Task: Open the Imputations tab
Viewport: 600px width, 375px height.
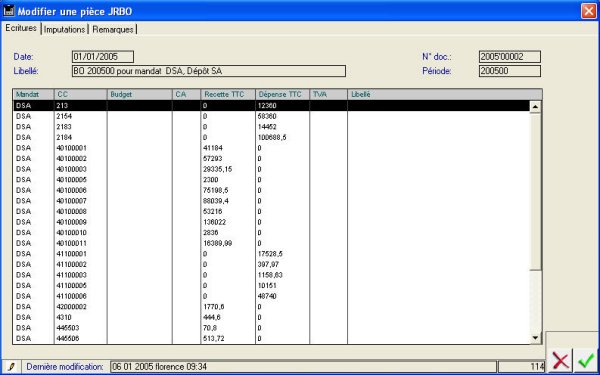Action: pyautogui.click(x=64, y=29)
